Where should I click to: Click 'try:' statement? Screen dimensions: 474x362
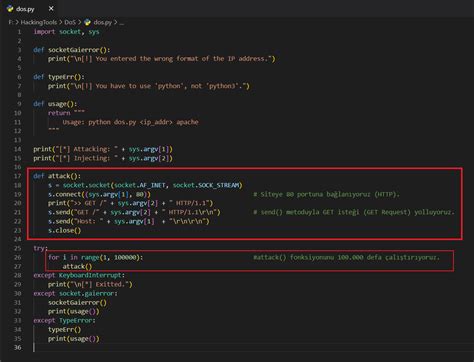pos(41,248)
